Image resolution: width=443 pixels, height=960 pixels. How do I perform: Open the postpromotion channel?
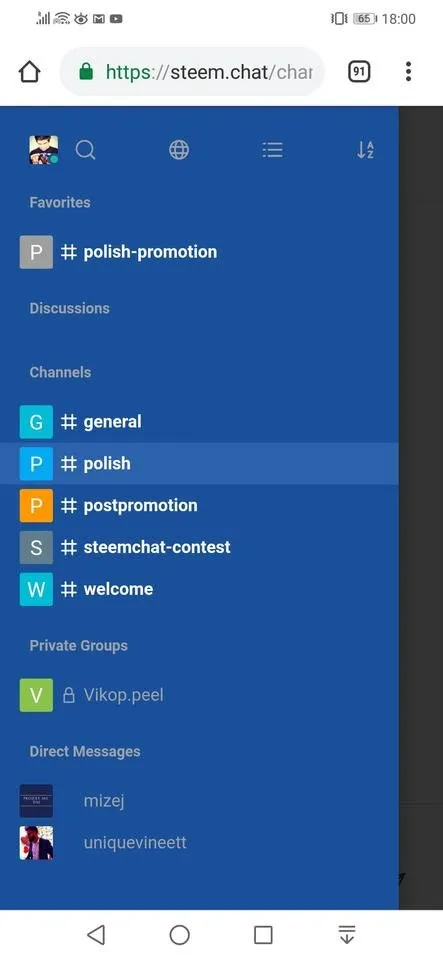pyautogui.click(x=199, y=505)
